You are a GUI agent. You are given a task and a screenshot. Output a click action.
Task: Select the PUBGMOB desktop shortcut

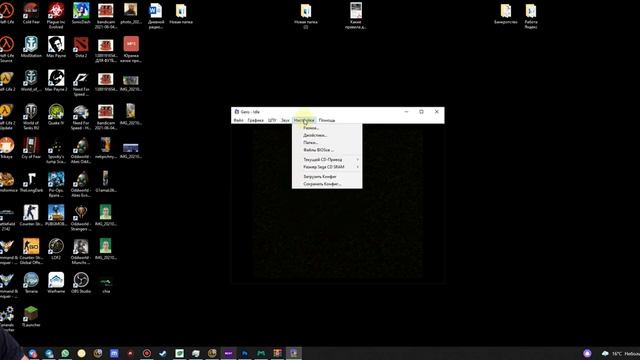pos(56,216)
